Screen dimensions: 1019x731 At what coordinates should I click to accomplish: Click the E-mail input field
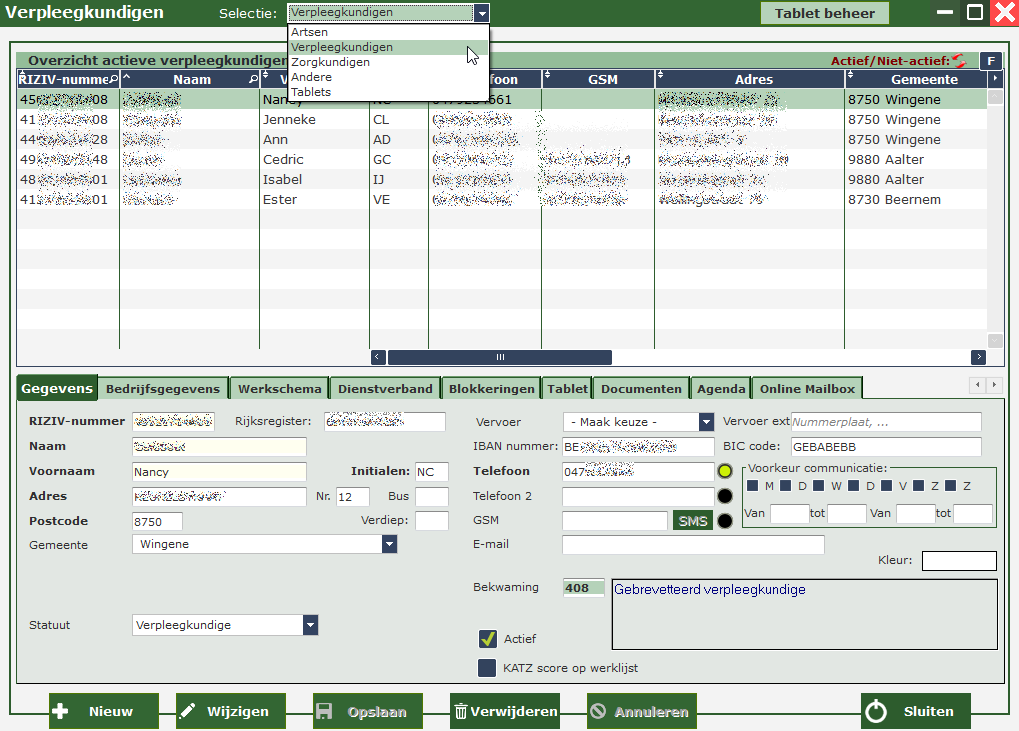693,545
